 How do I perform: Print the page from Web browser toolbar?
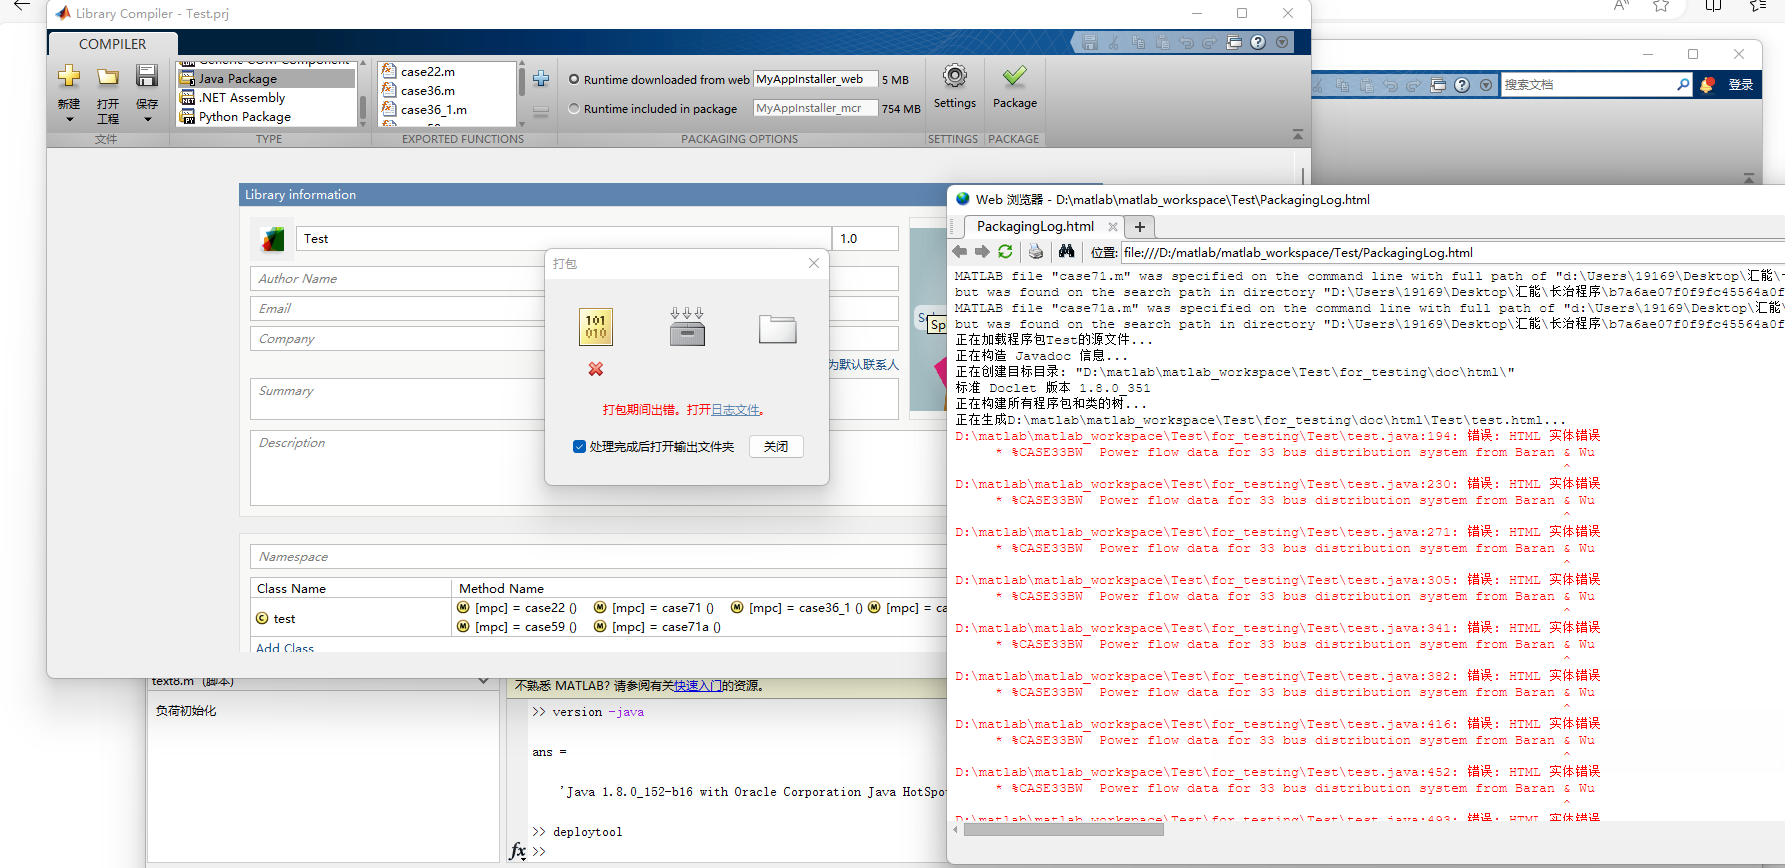(x=1036, y=252)
